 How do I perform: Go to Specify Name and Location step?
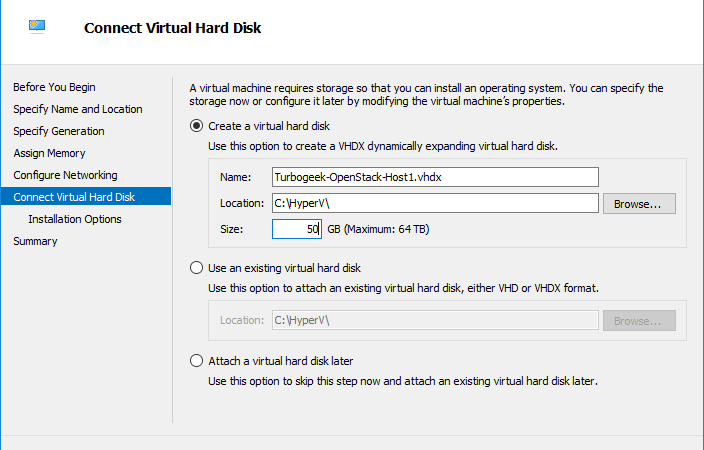(x=78, y=109)
